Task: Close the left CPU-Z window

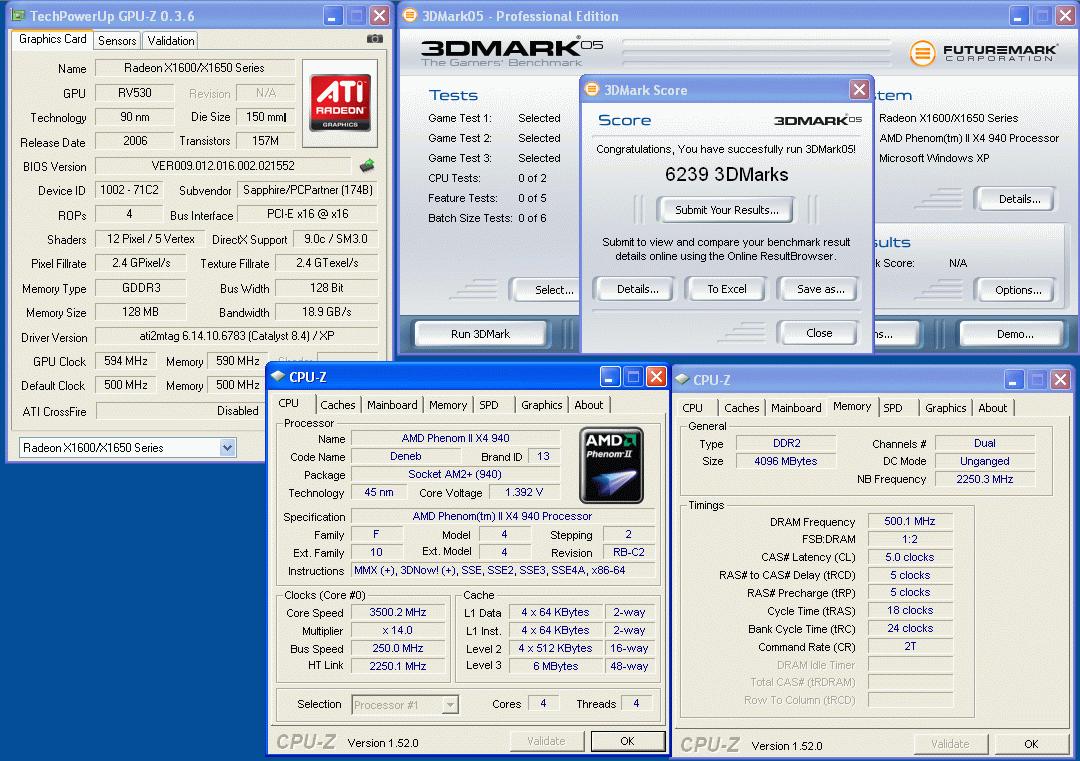Action: coord(656,376)
